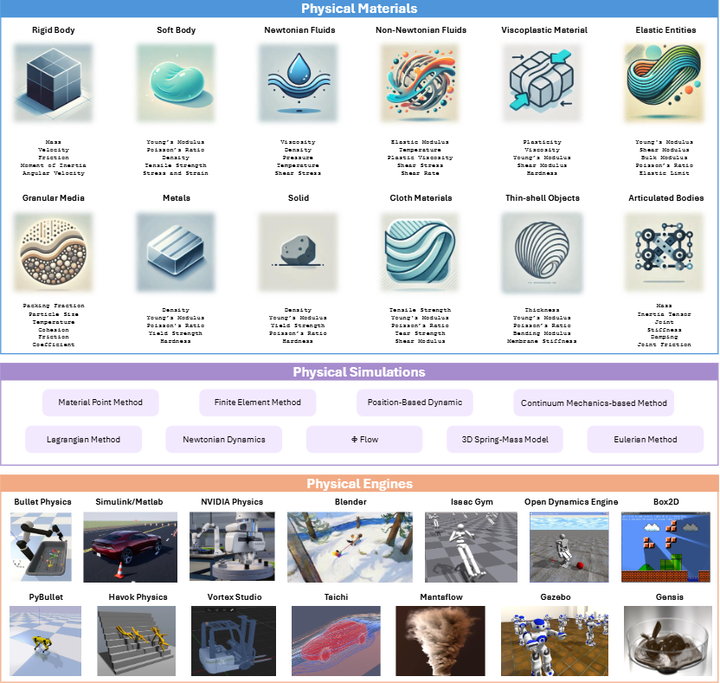This screenshot has height=683, width=720.
Task: Click the 'Bending Modulus' property text
Action: [542, 333]
